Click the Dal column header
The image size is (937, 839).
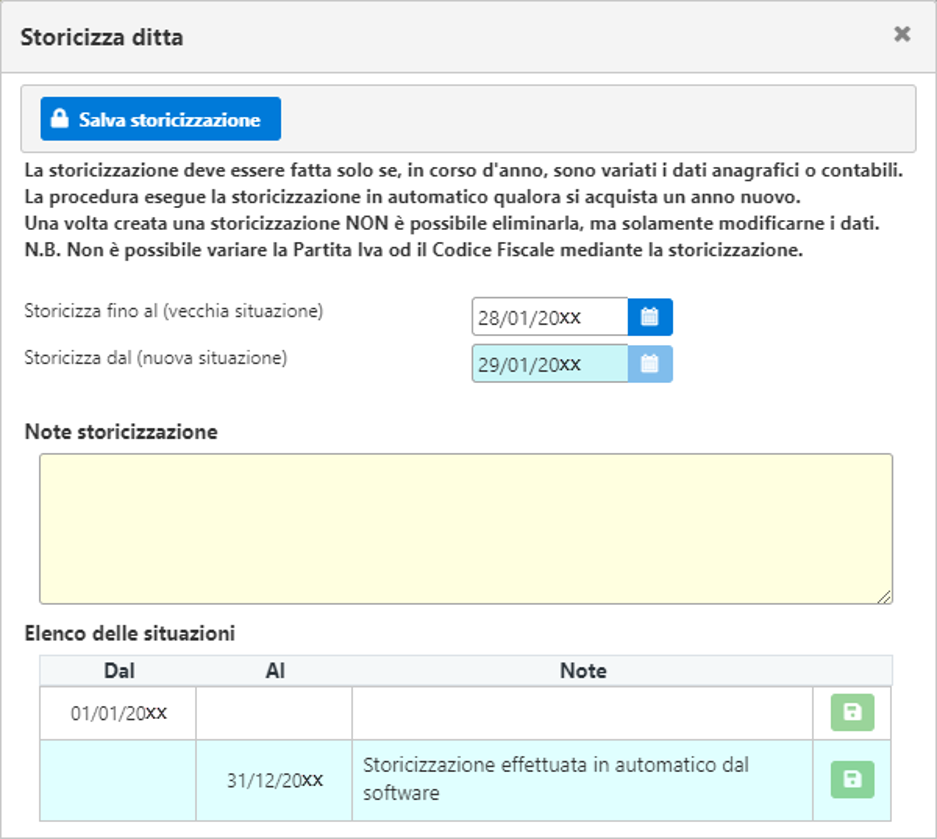pyautogui.click(x=118, y=671)
